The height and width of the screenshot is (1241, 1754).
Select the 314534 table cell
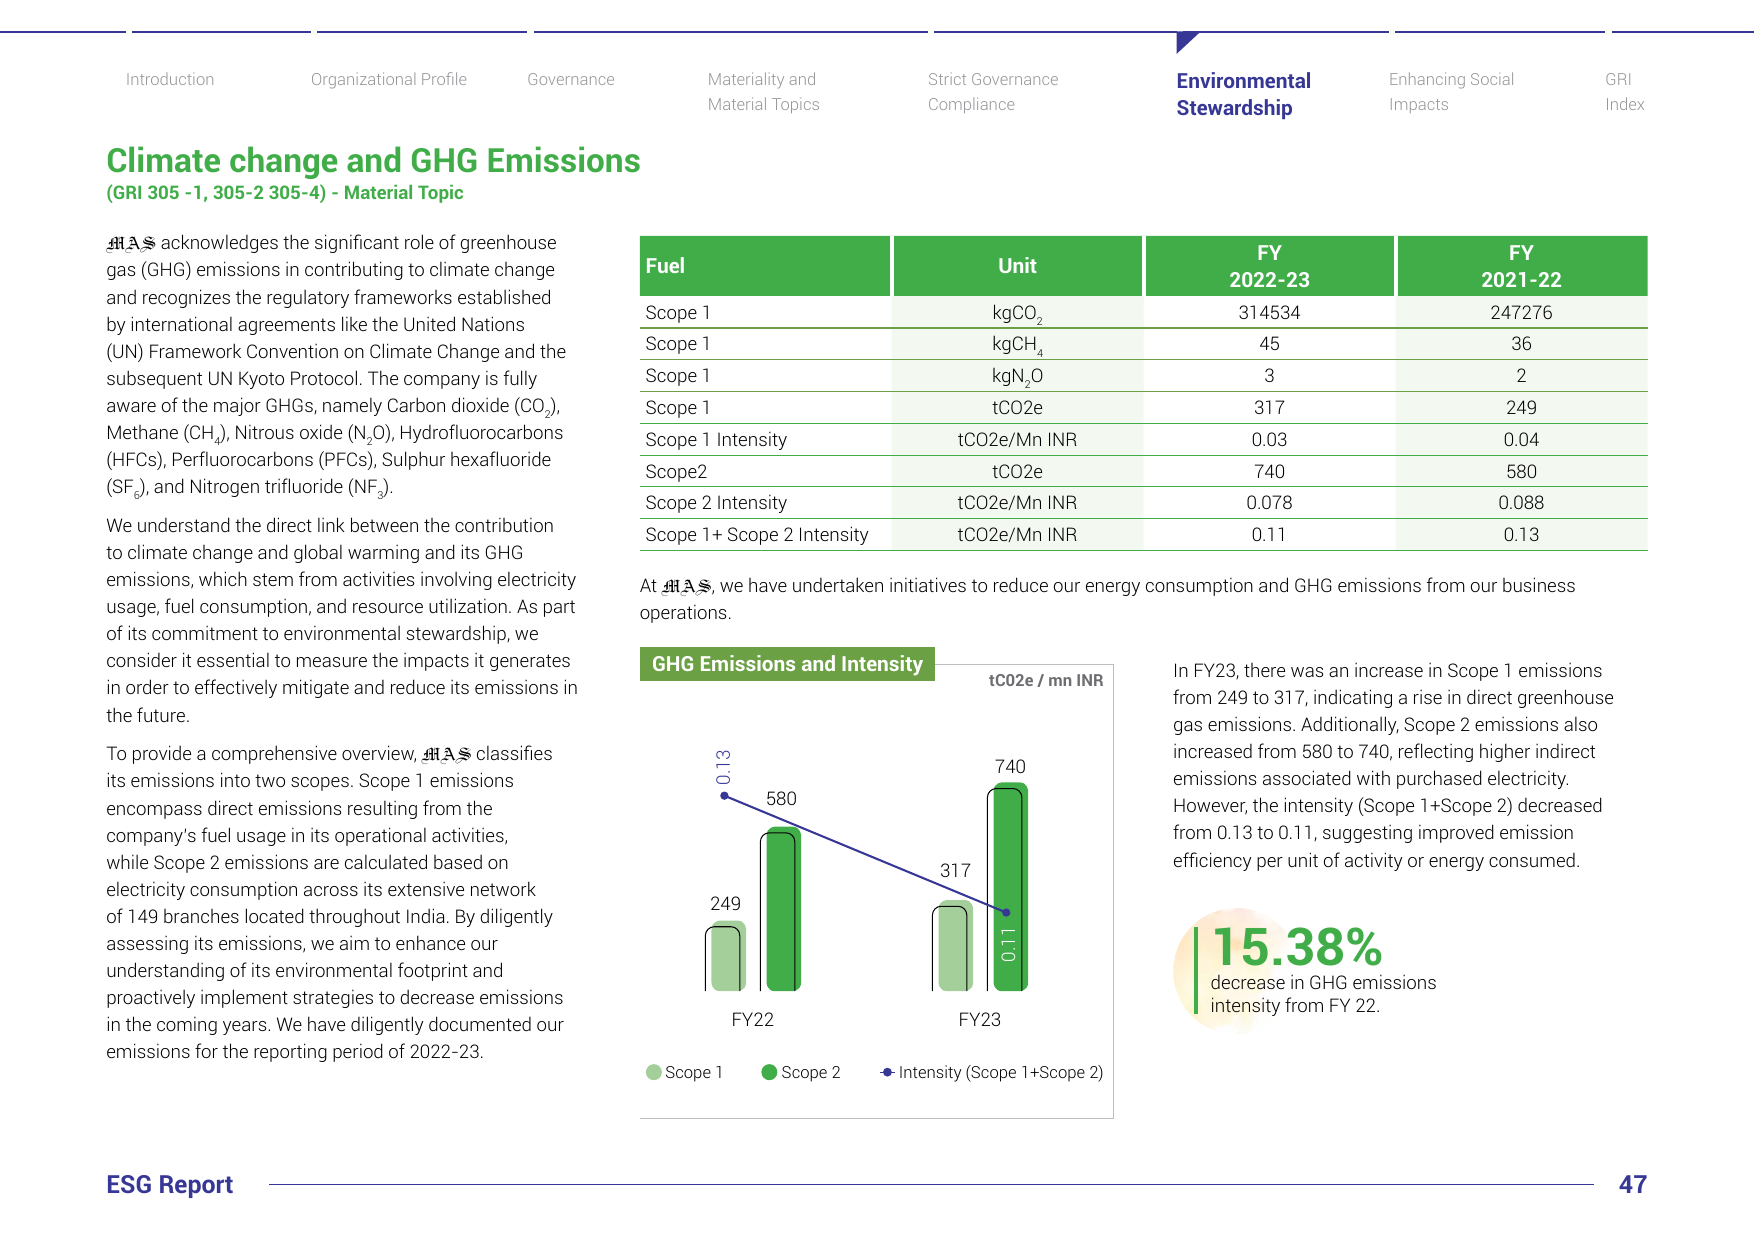(1269, 312)
